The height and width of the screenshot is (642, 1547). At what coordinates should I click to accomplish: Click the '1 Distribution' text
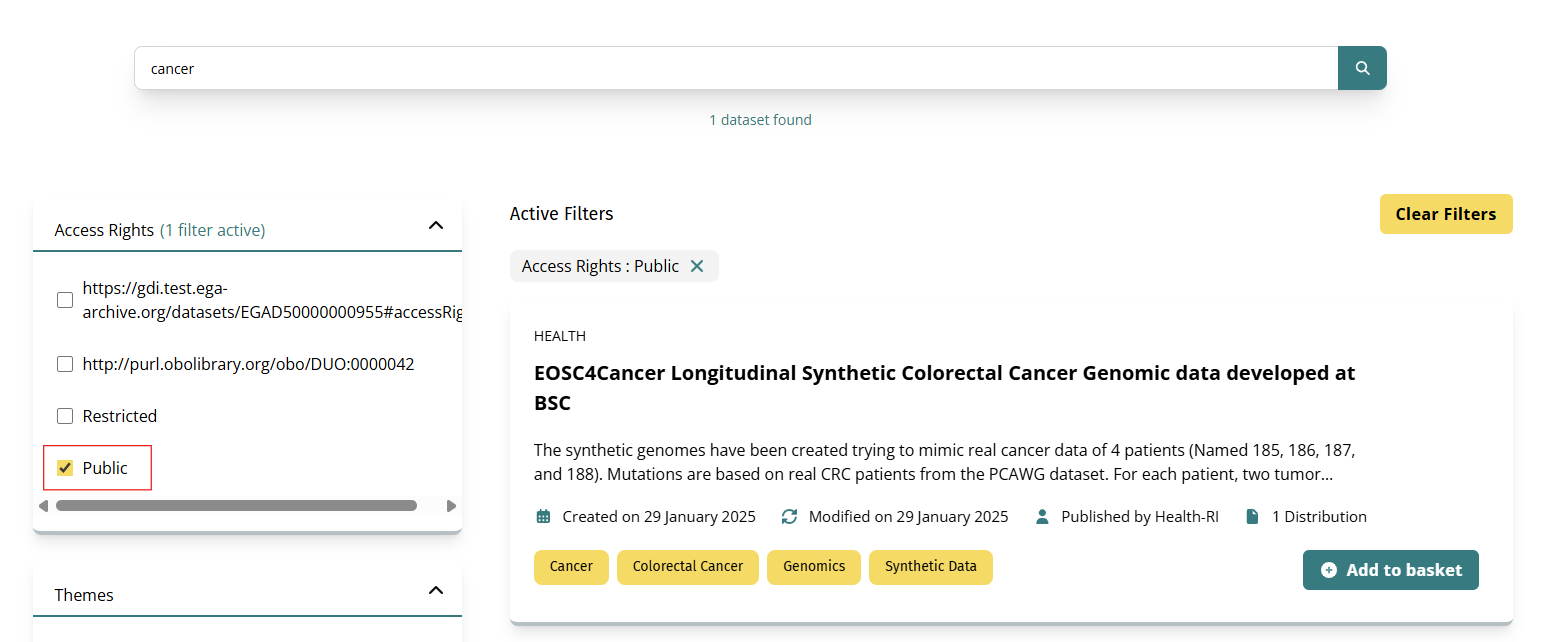tap(1319, 517)
